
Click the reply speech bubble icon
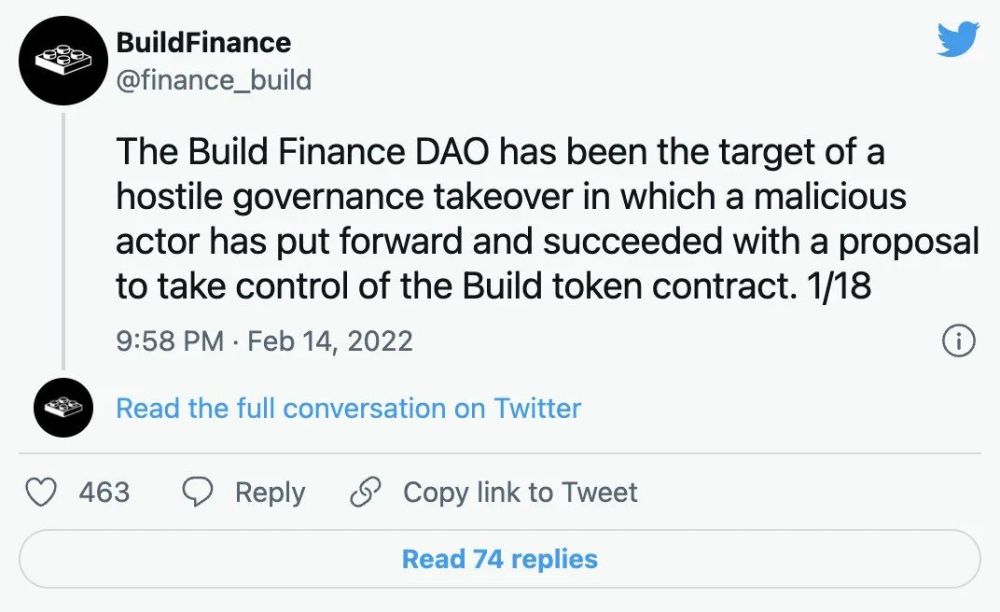pos(199,492)
